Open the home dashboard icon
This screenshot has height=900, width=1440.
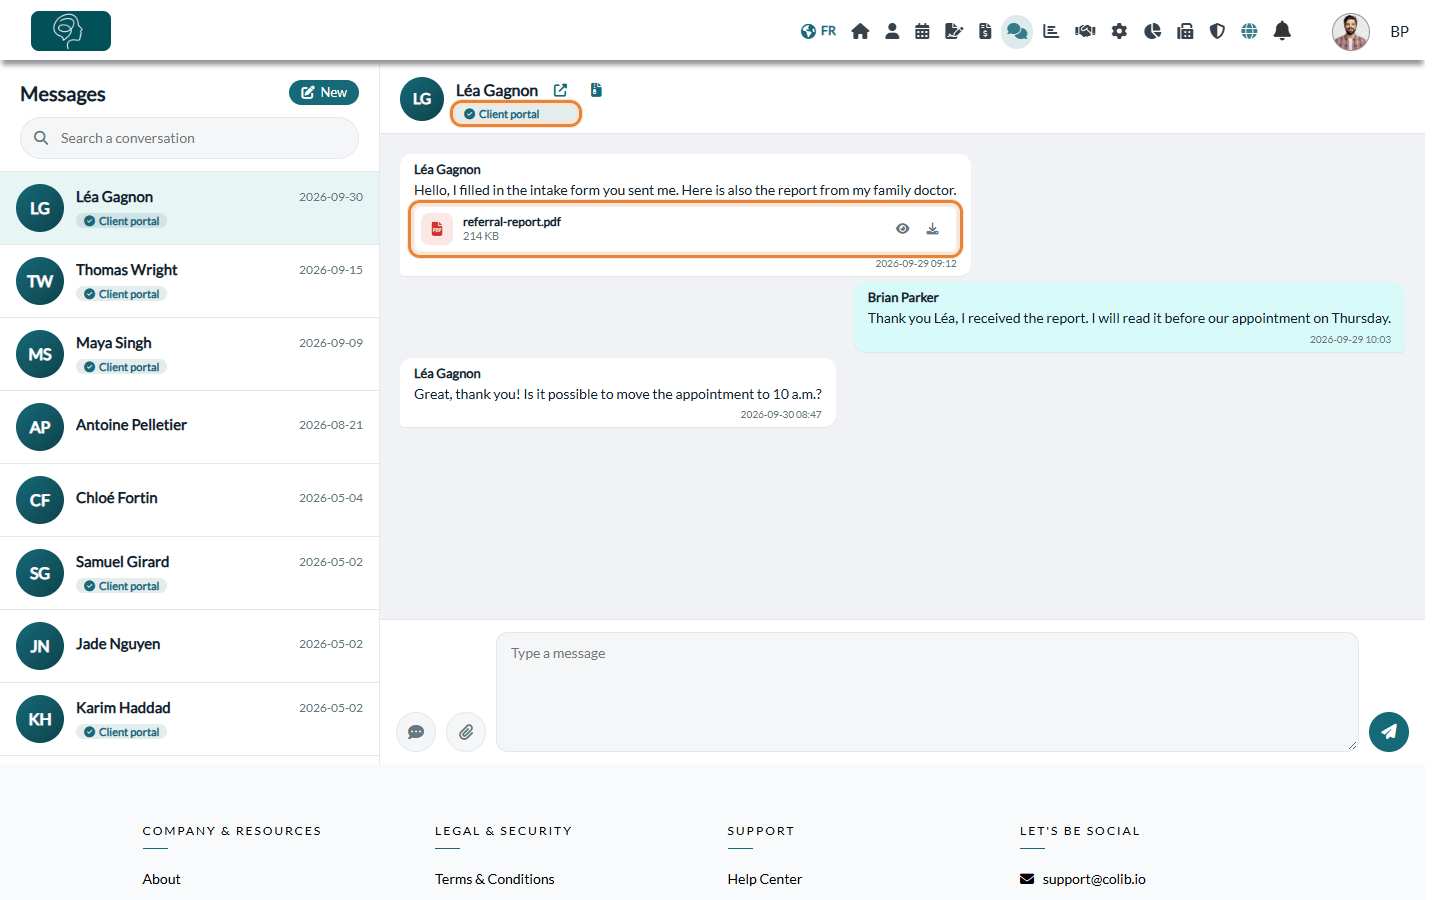860,31
